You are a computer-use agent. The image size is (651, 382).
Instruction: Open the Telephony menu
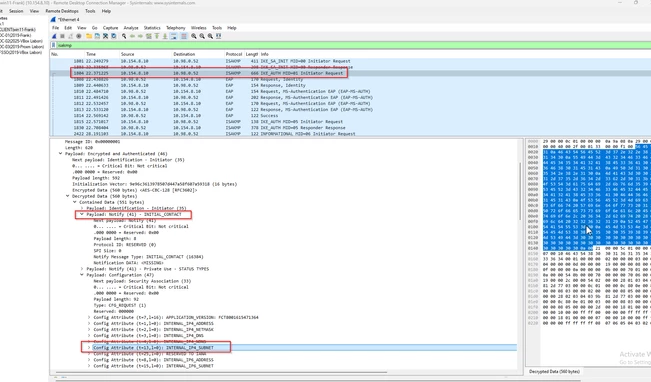(x=176, y=28)
